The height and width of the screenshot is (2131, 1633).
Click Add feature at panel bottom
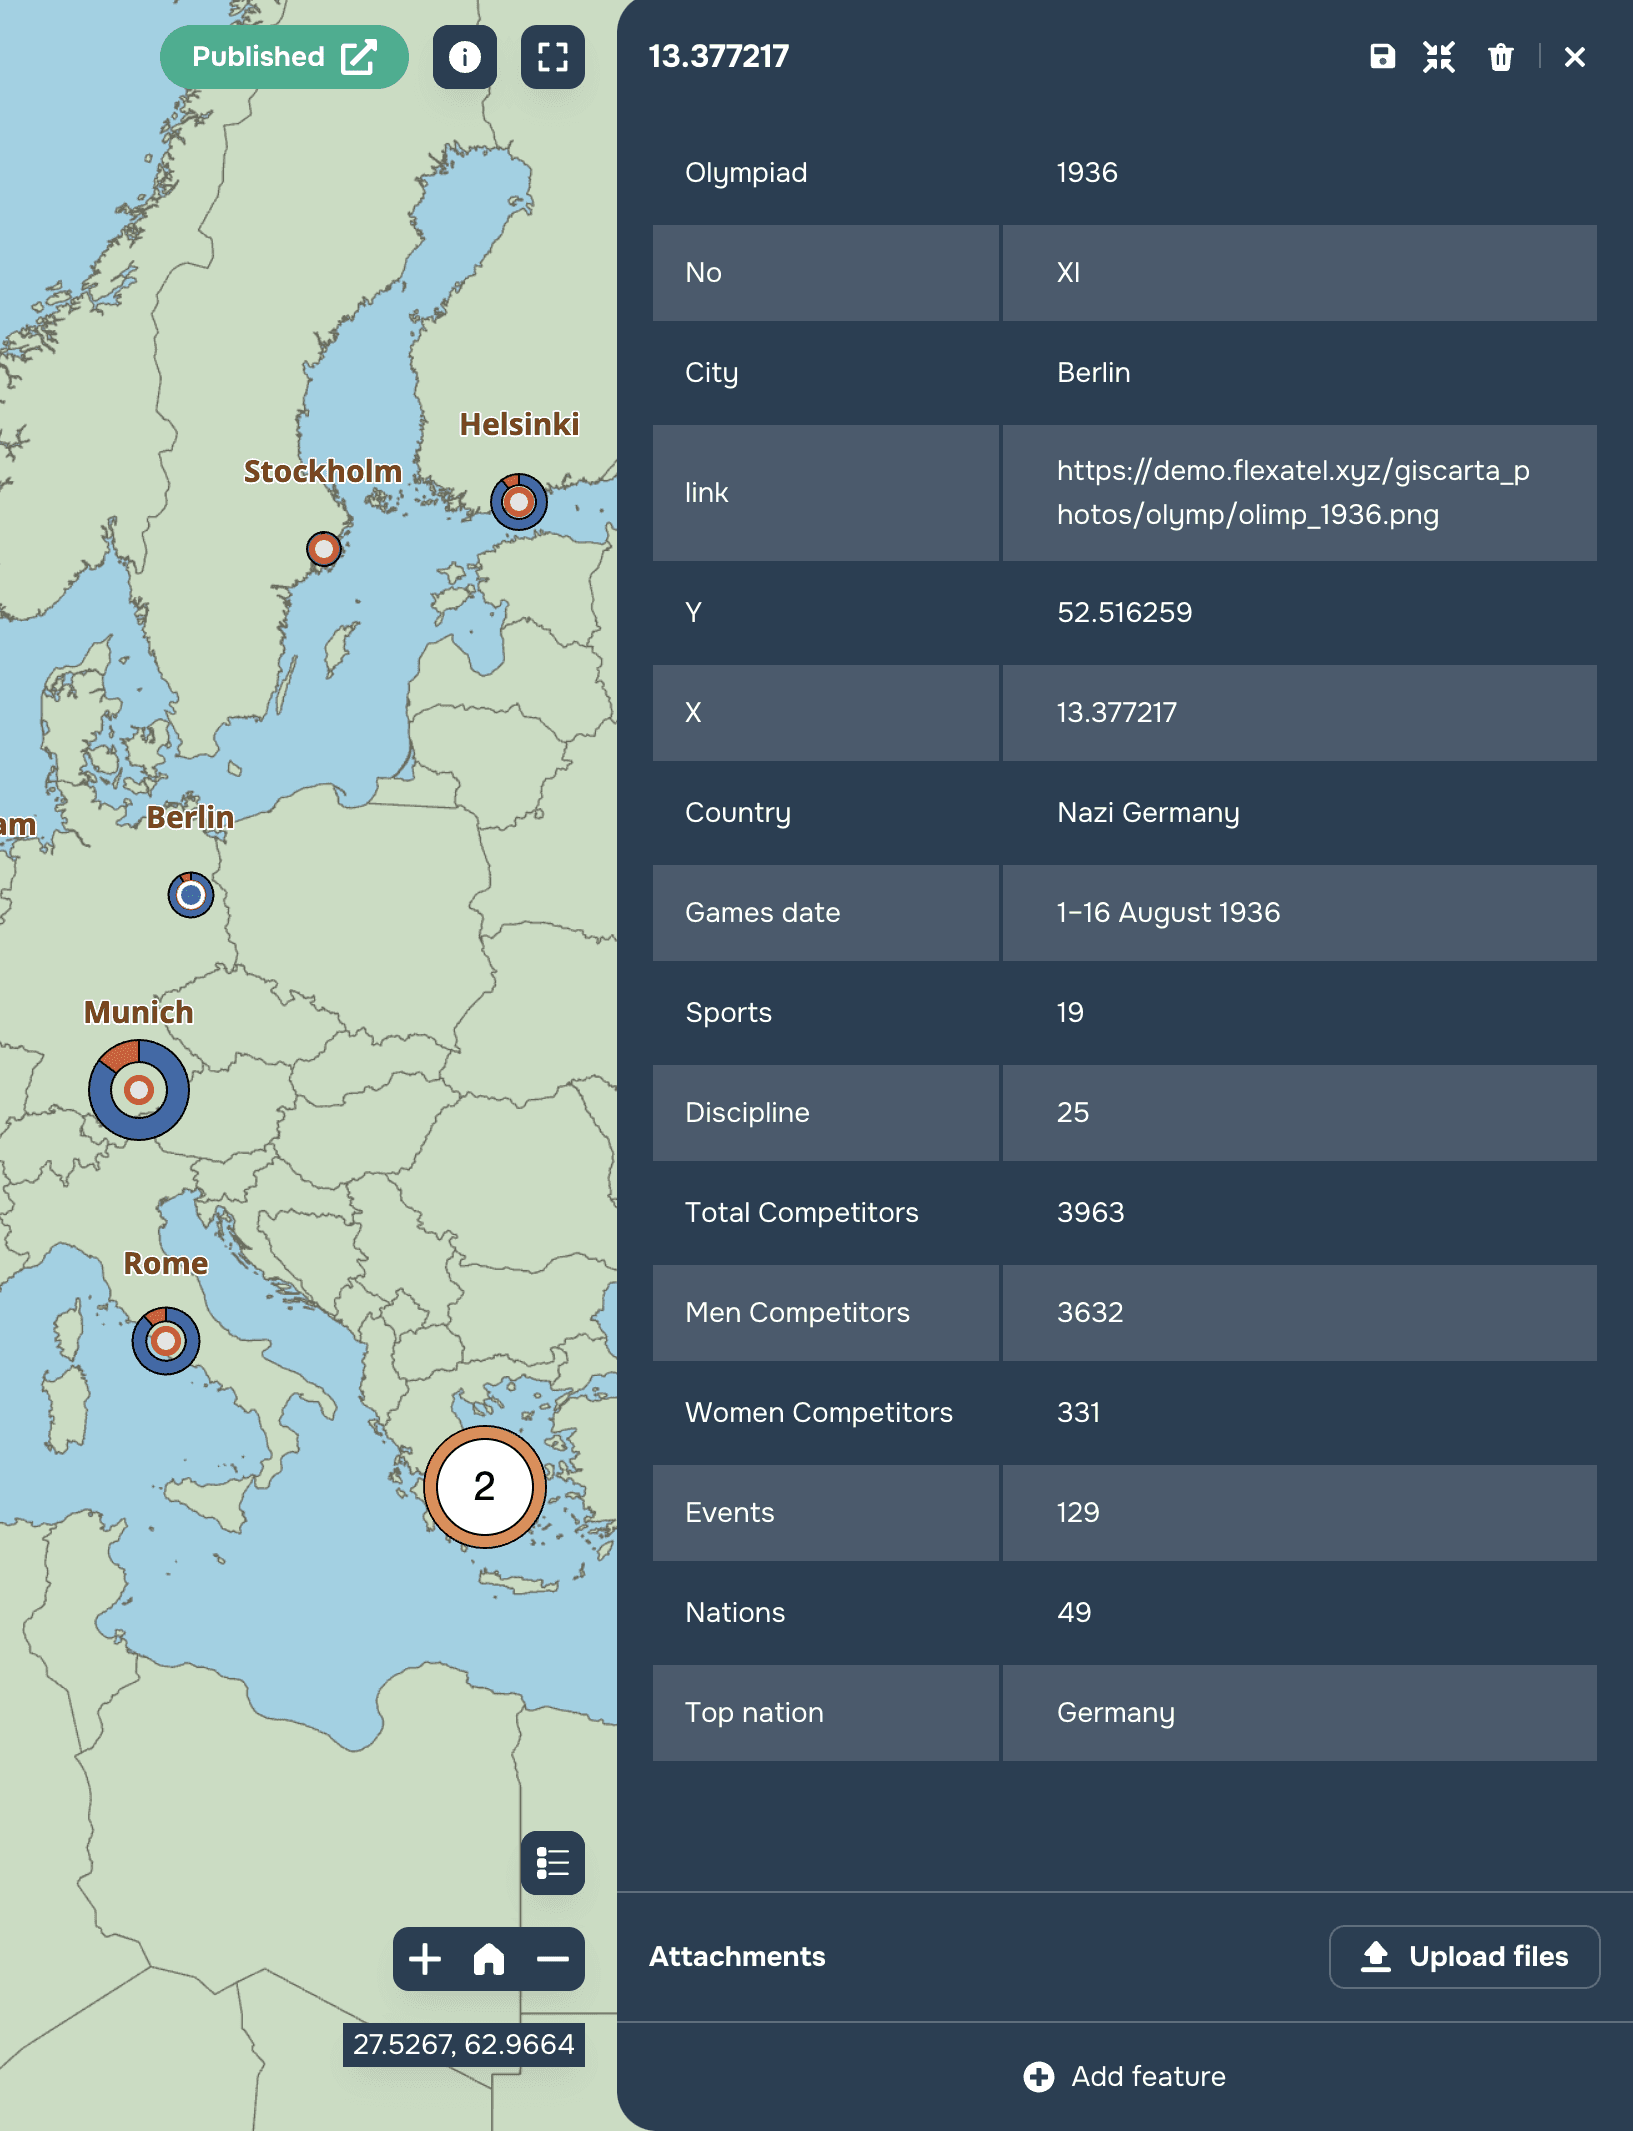point(1124,2077)
